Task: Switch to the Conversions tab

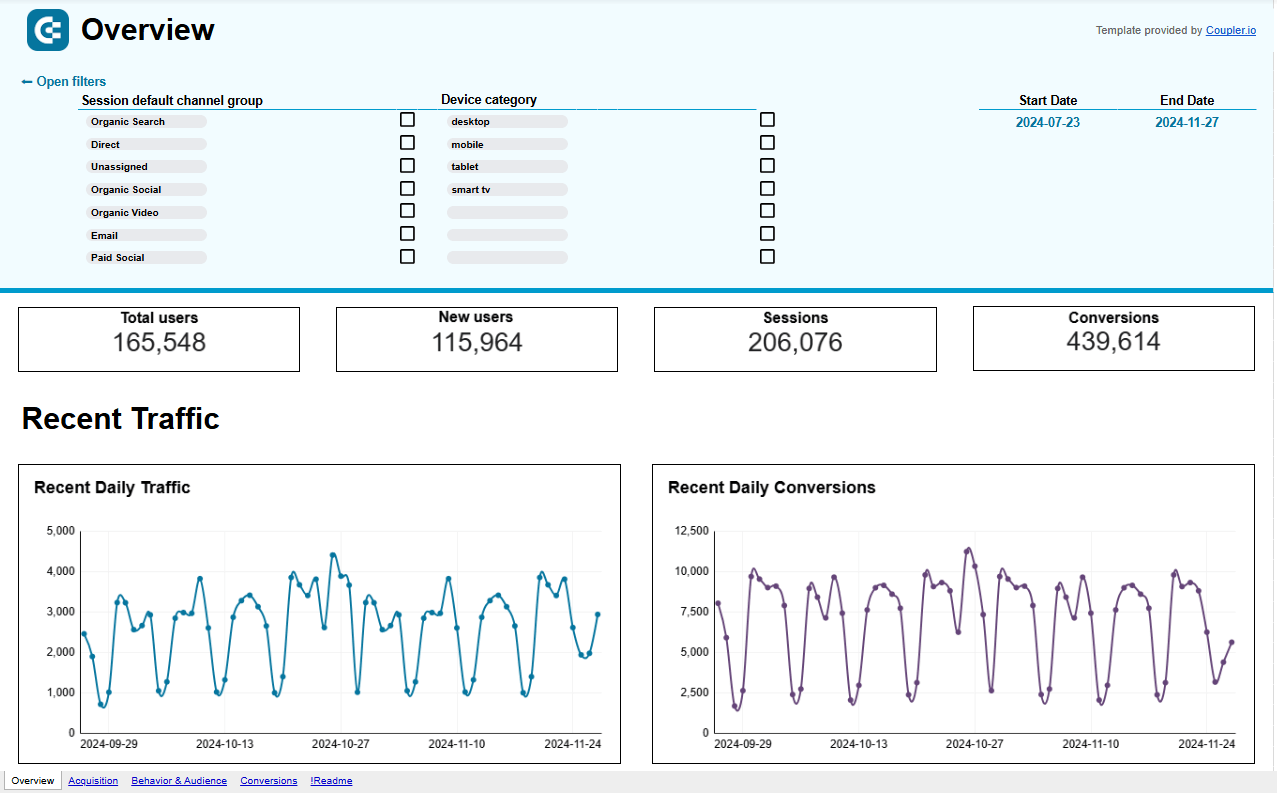Action: click(x=268, y=780)
